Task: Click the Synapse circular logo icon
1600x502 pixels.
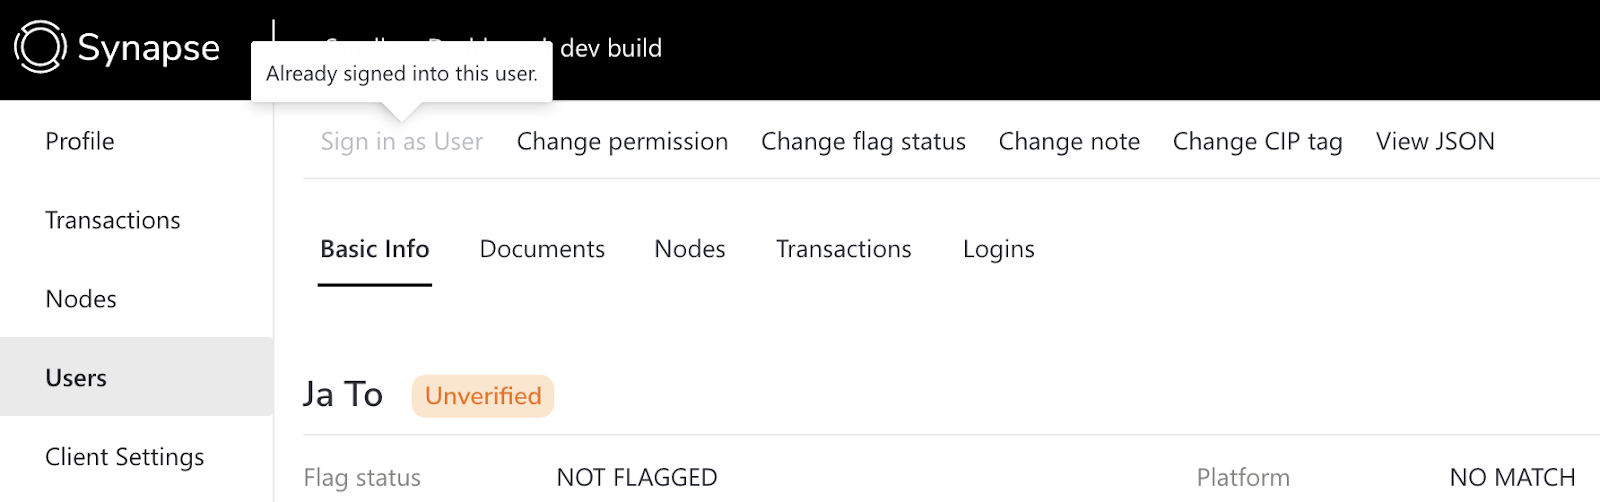Action: (40, 47)
